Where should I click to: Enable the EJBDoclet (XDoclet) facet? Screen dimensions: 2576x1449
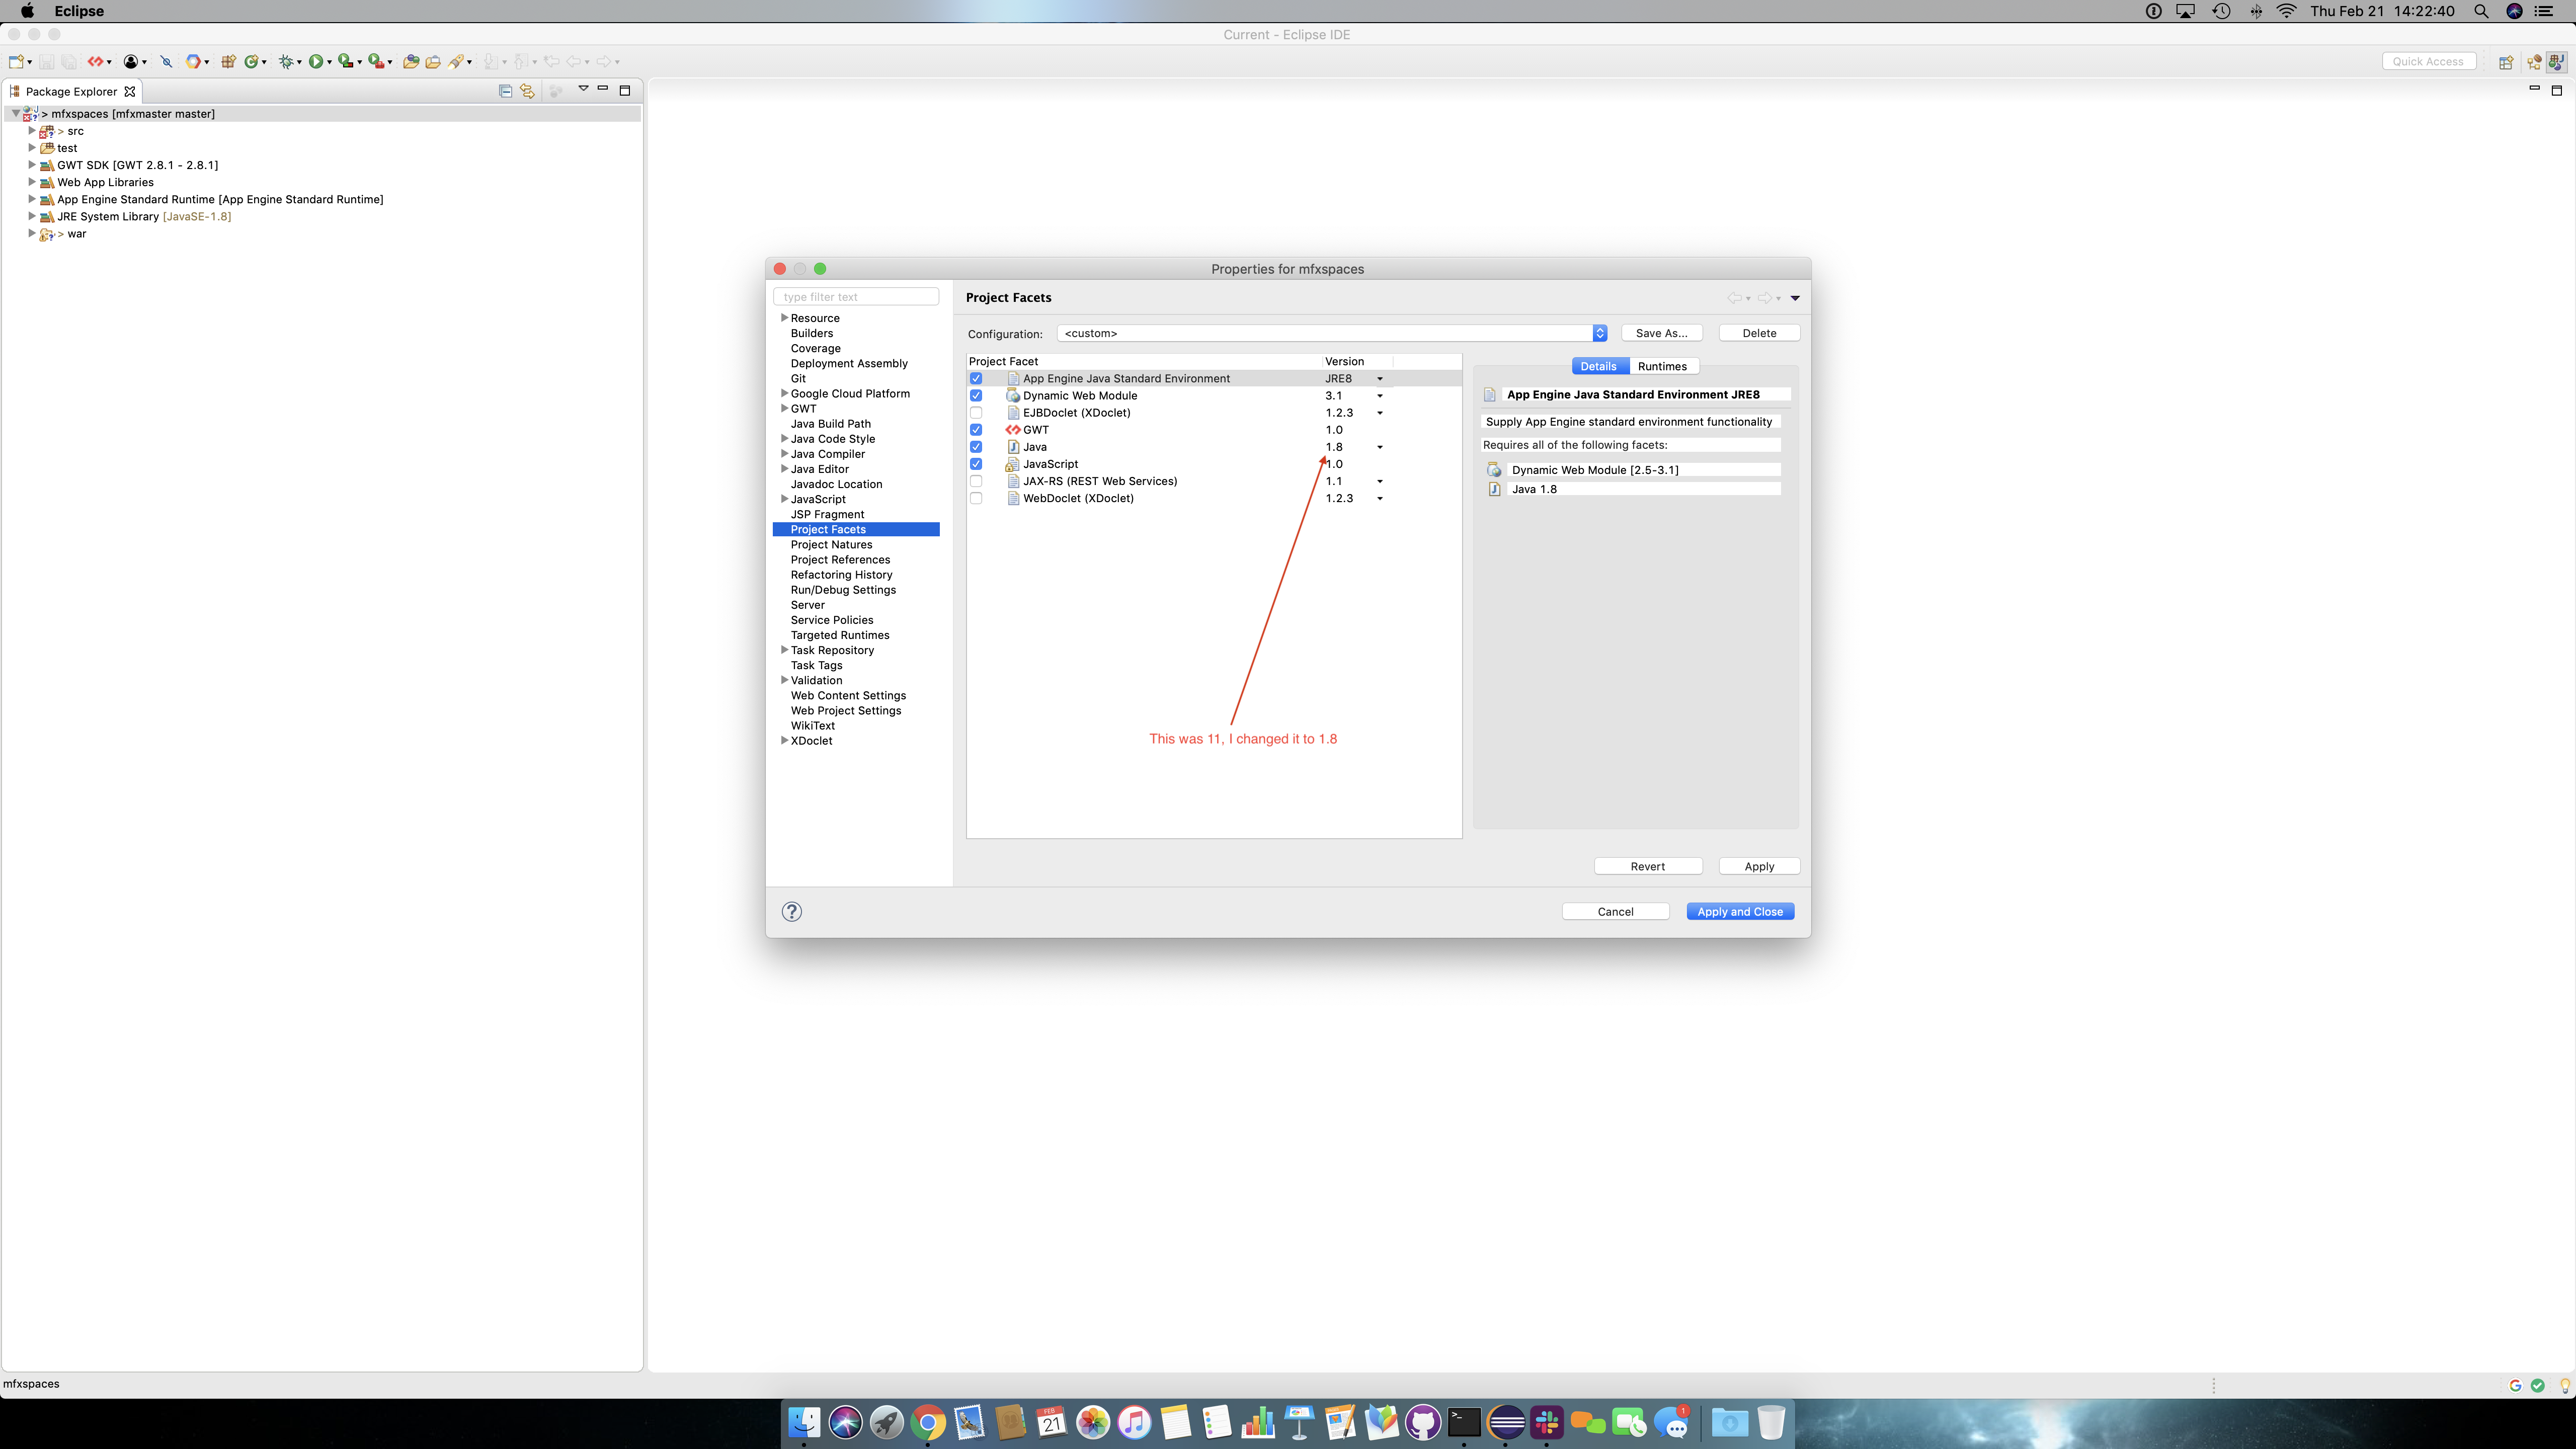tap(976, 412)
